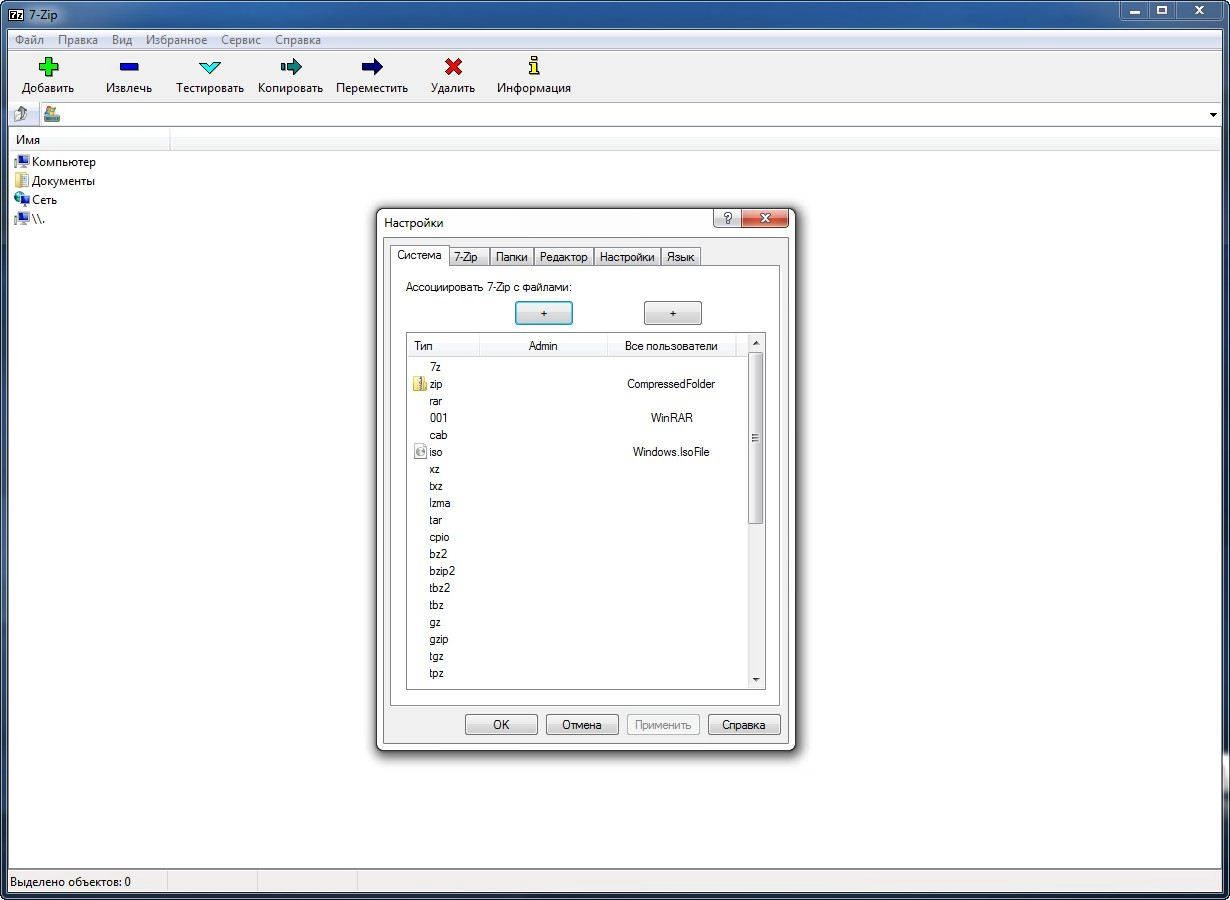The image size is (1230, 900).
Task: Click the Отмена button
Action: pos(582,725)
